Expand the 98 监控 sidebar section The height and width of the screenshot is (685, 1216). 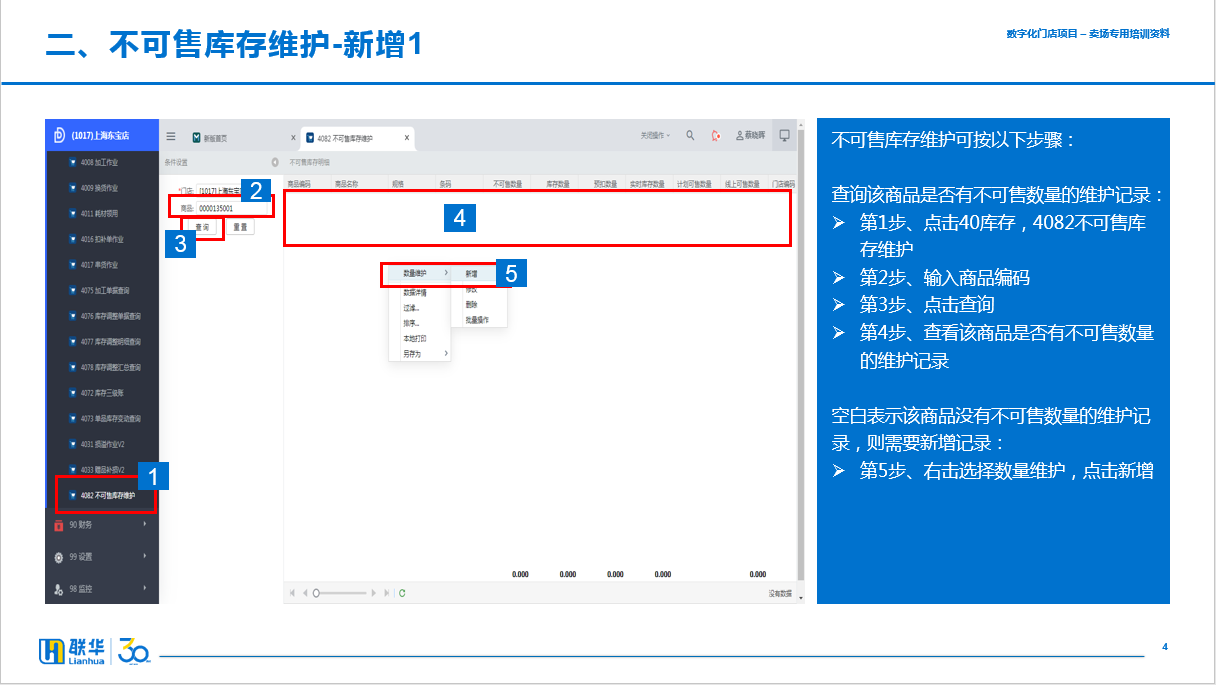coord(102,589)
